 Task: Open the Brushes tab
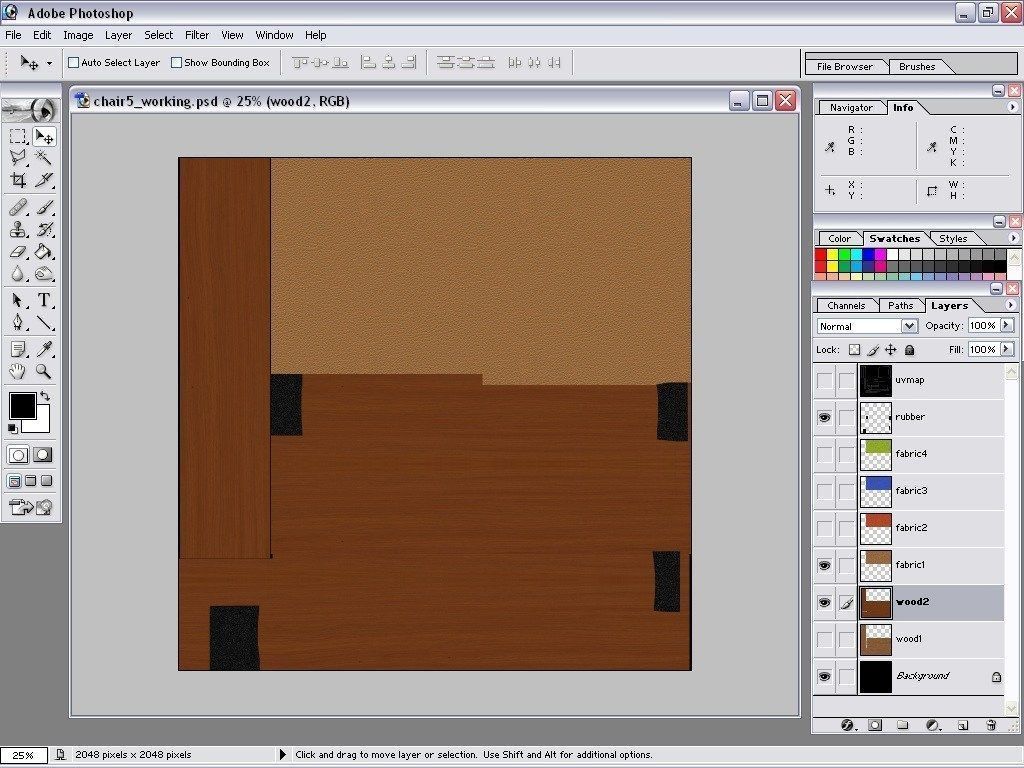click(x=917, y=67)
